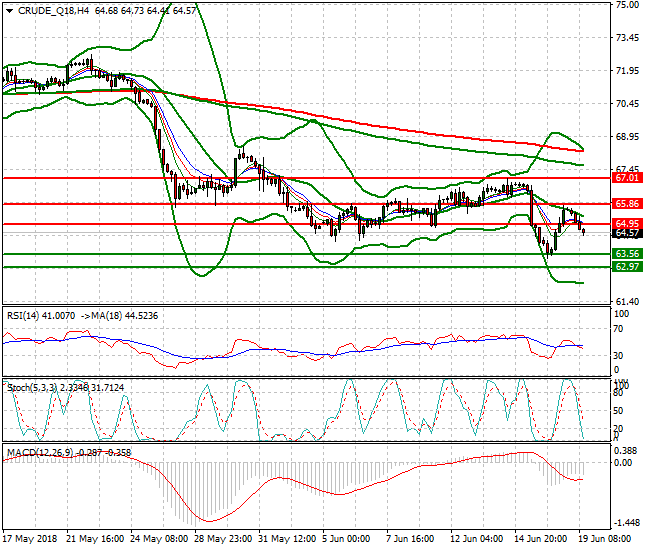The image size is (650, 550).
Task: Click the current price 64.57 label
Action: (627, 233)
